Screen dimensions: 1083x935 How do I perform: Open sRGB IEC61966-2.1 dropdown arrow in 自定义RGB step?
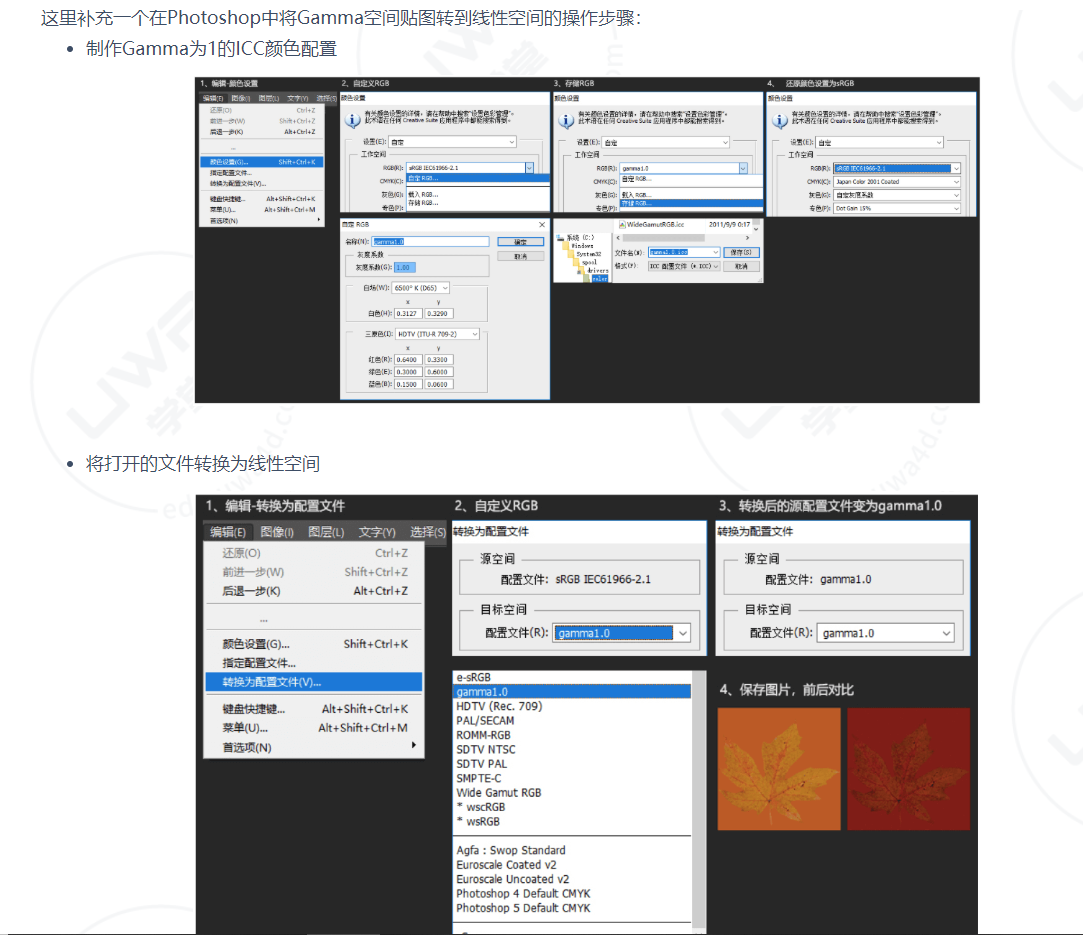[x=529, y=168]
